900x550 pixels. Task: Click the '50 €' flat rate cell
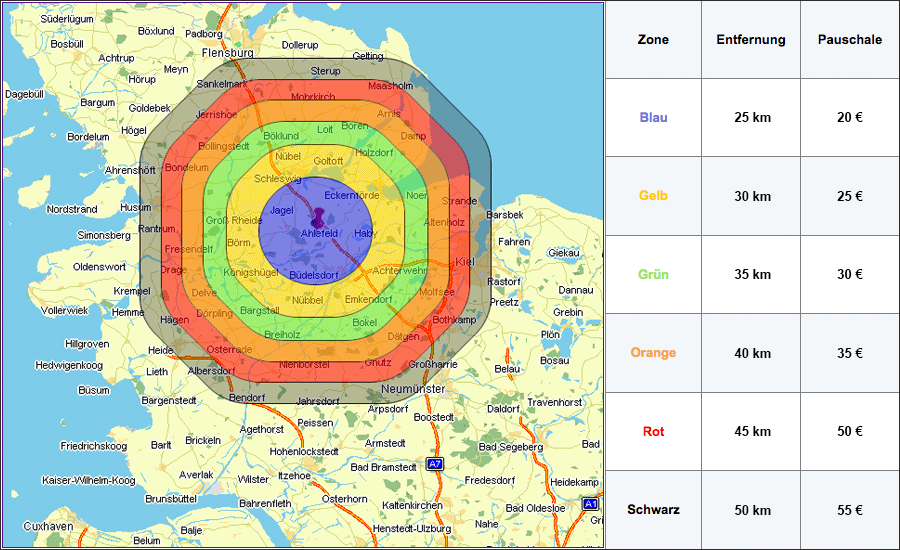[x=850, y=431]
